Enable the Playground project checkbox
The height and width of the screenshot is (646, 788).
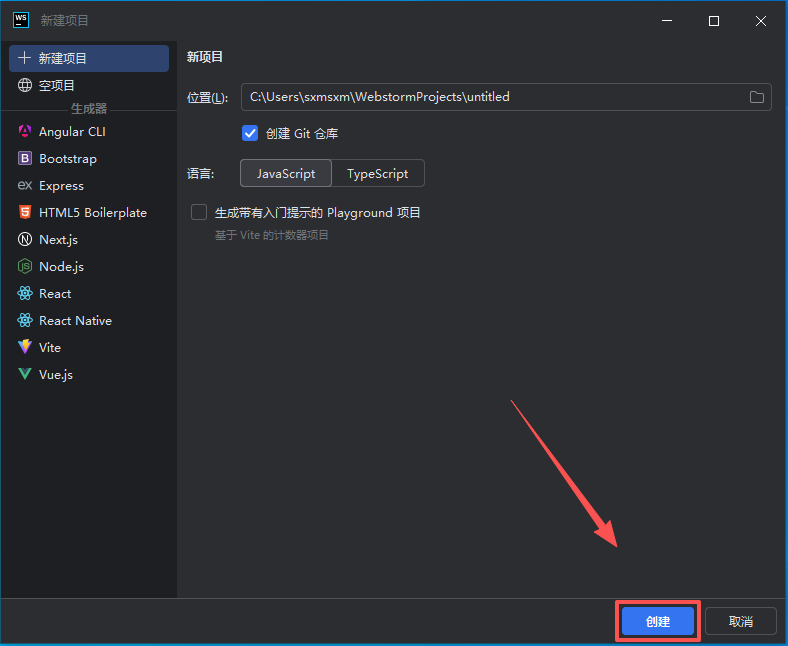coord(199,212)
